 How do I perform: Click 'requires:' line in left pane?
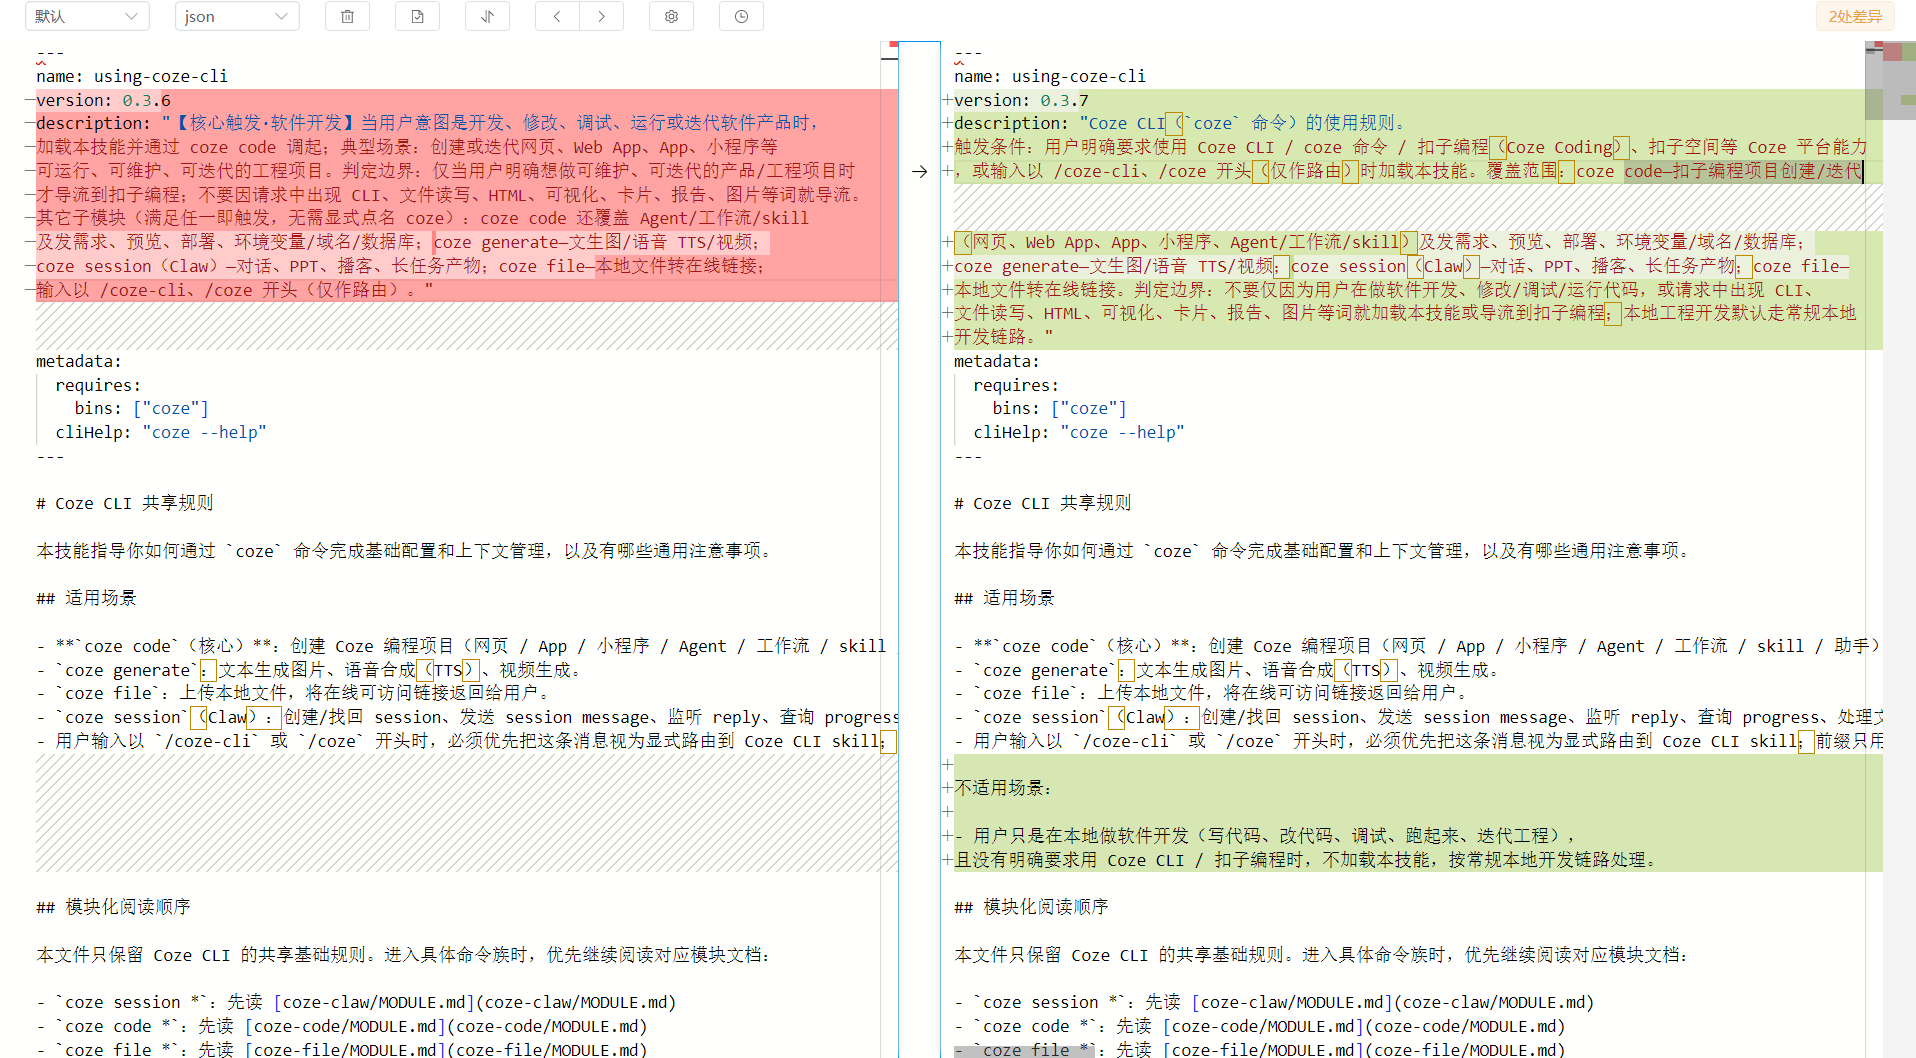point(98,385)
